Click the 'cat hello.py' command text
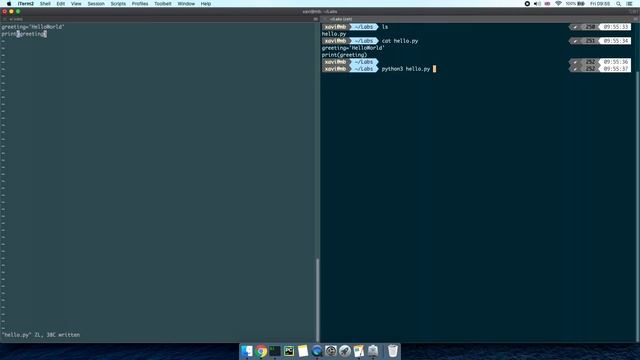The width and height of the screenshot is (640, 360). tap(400, 41)
